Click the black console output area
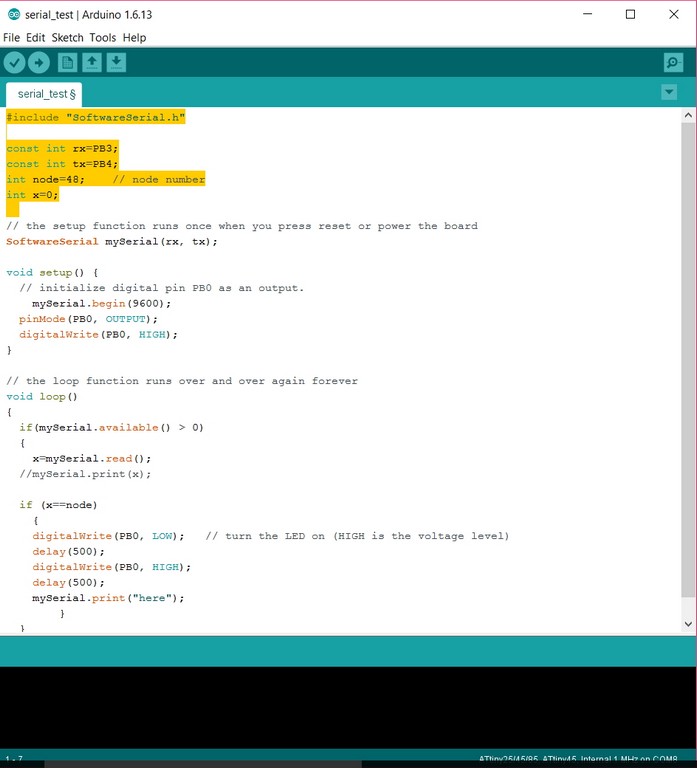Image resolution: width=697 pixels, height=768 pixels. click(x=348, y=707)
